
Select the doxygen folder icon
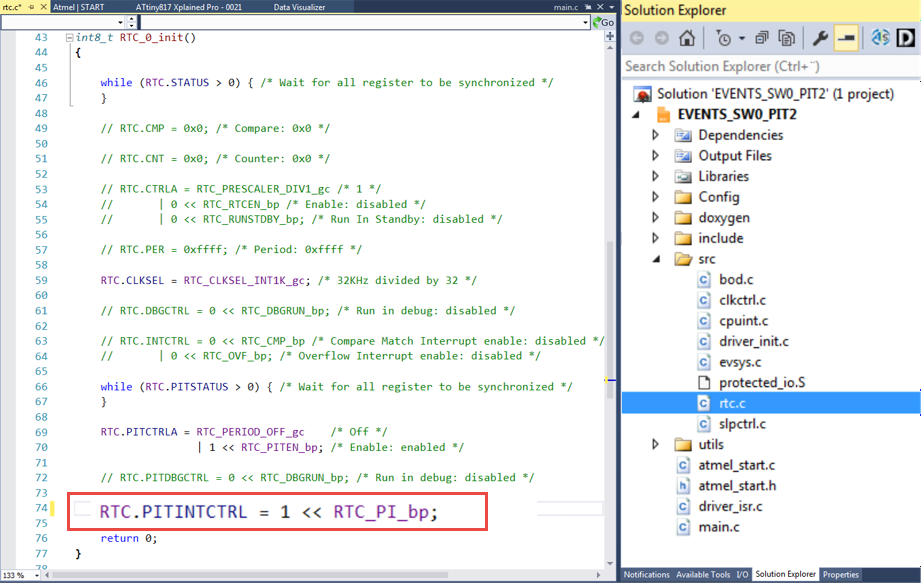point(683,218)
